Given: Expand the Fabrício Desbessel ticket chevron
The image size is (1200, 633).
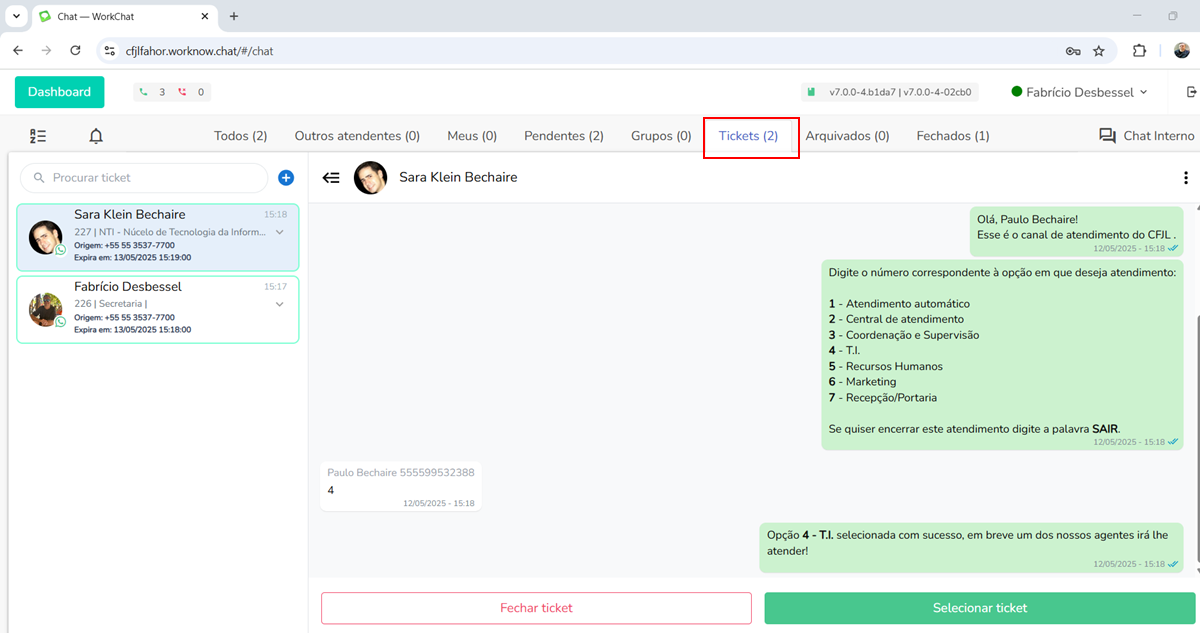Looking at the screenshot, I should (280, 304).
